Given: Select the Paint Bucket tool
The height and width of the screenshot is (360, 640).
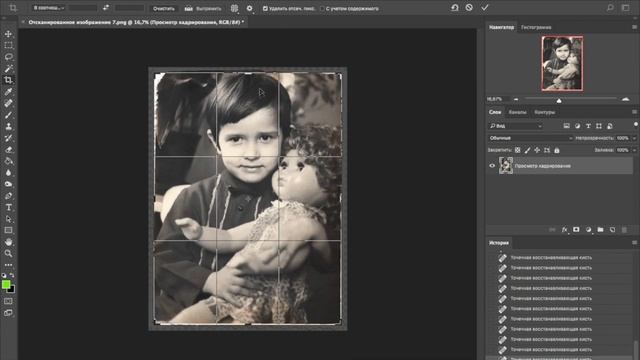Looking at the screenshot, I should tap(8, 161).
